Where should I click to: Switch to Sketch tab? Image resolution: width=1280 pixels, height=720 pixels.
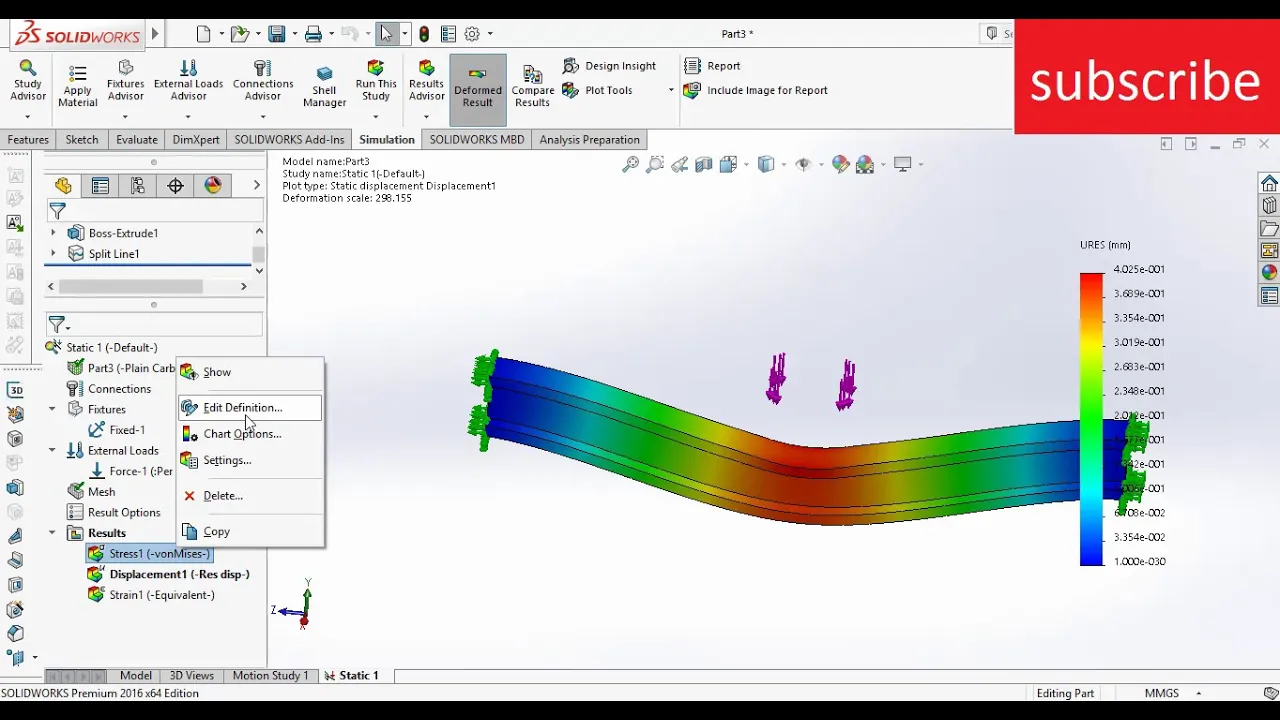[x=82, y=140]
